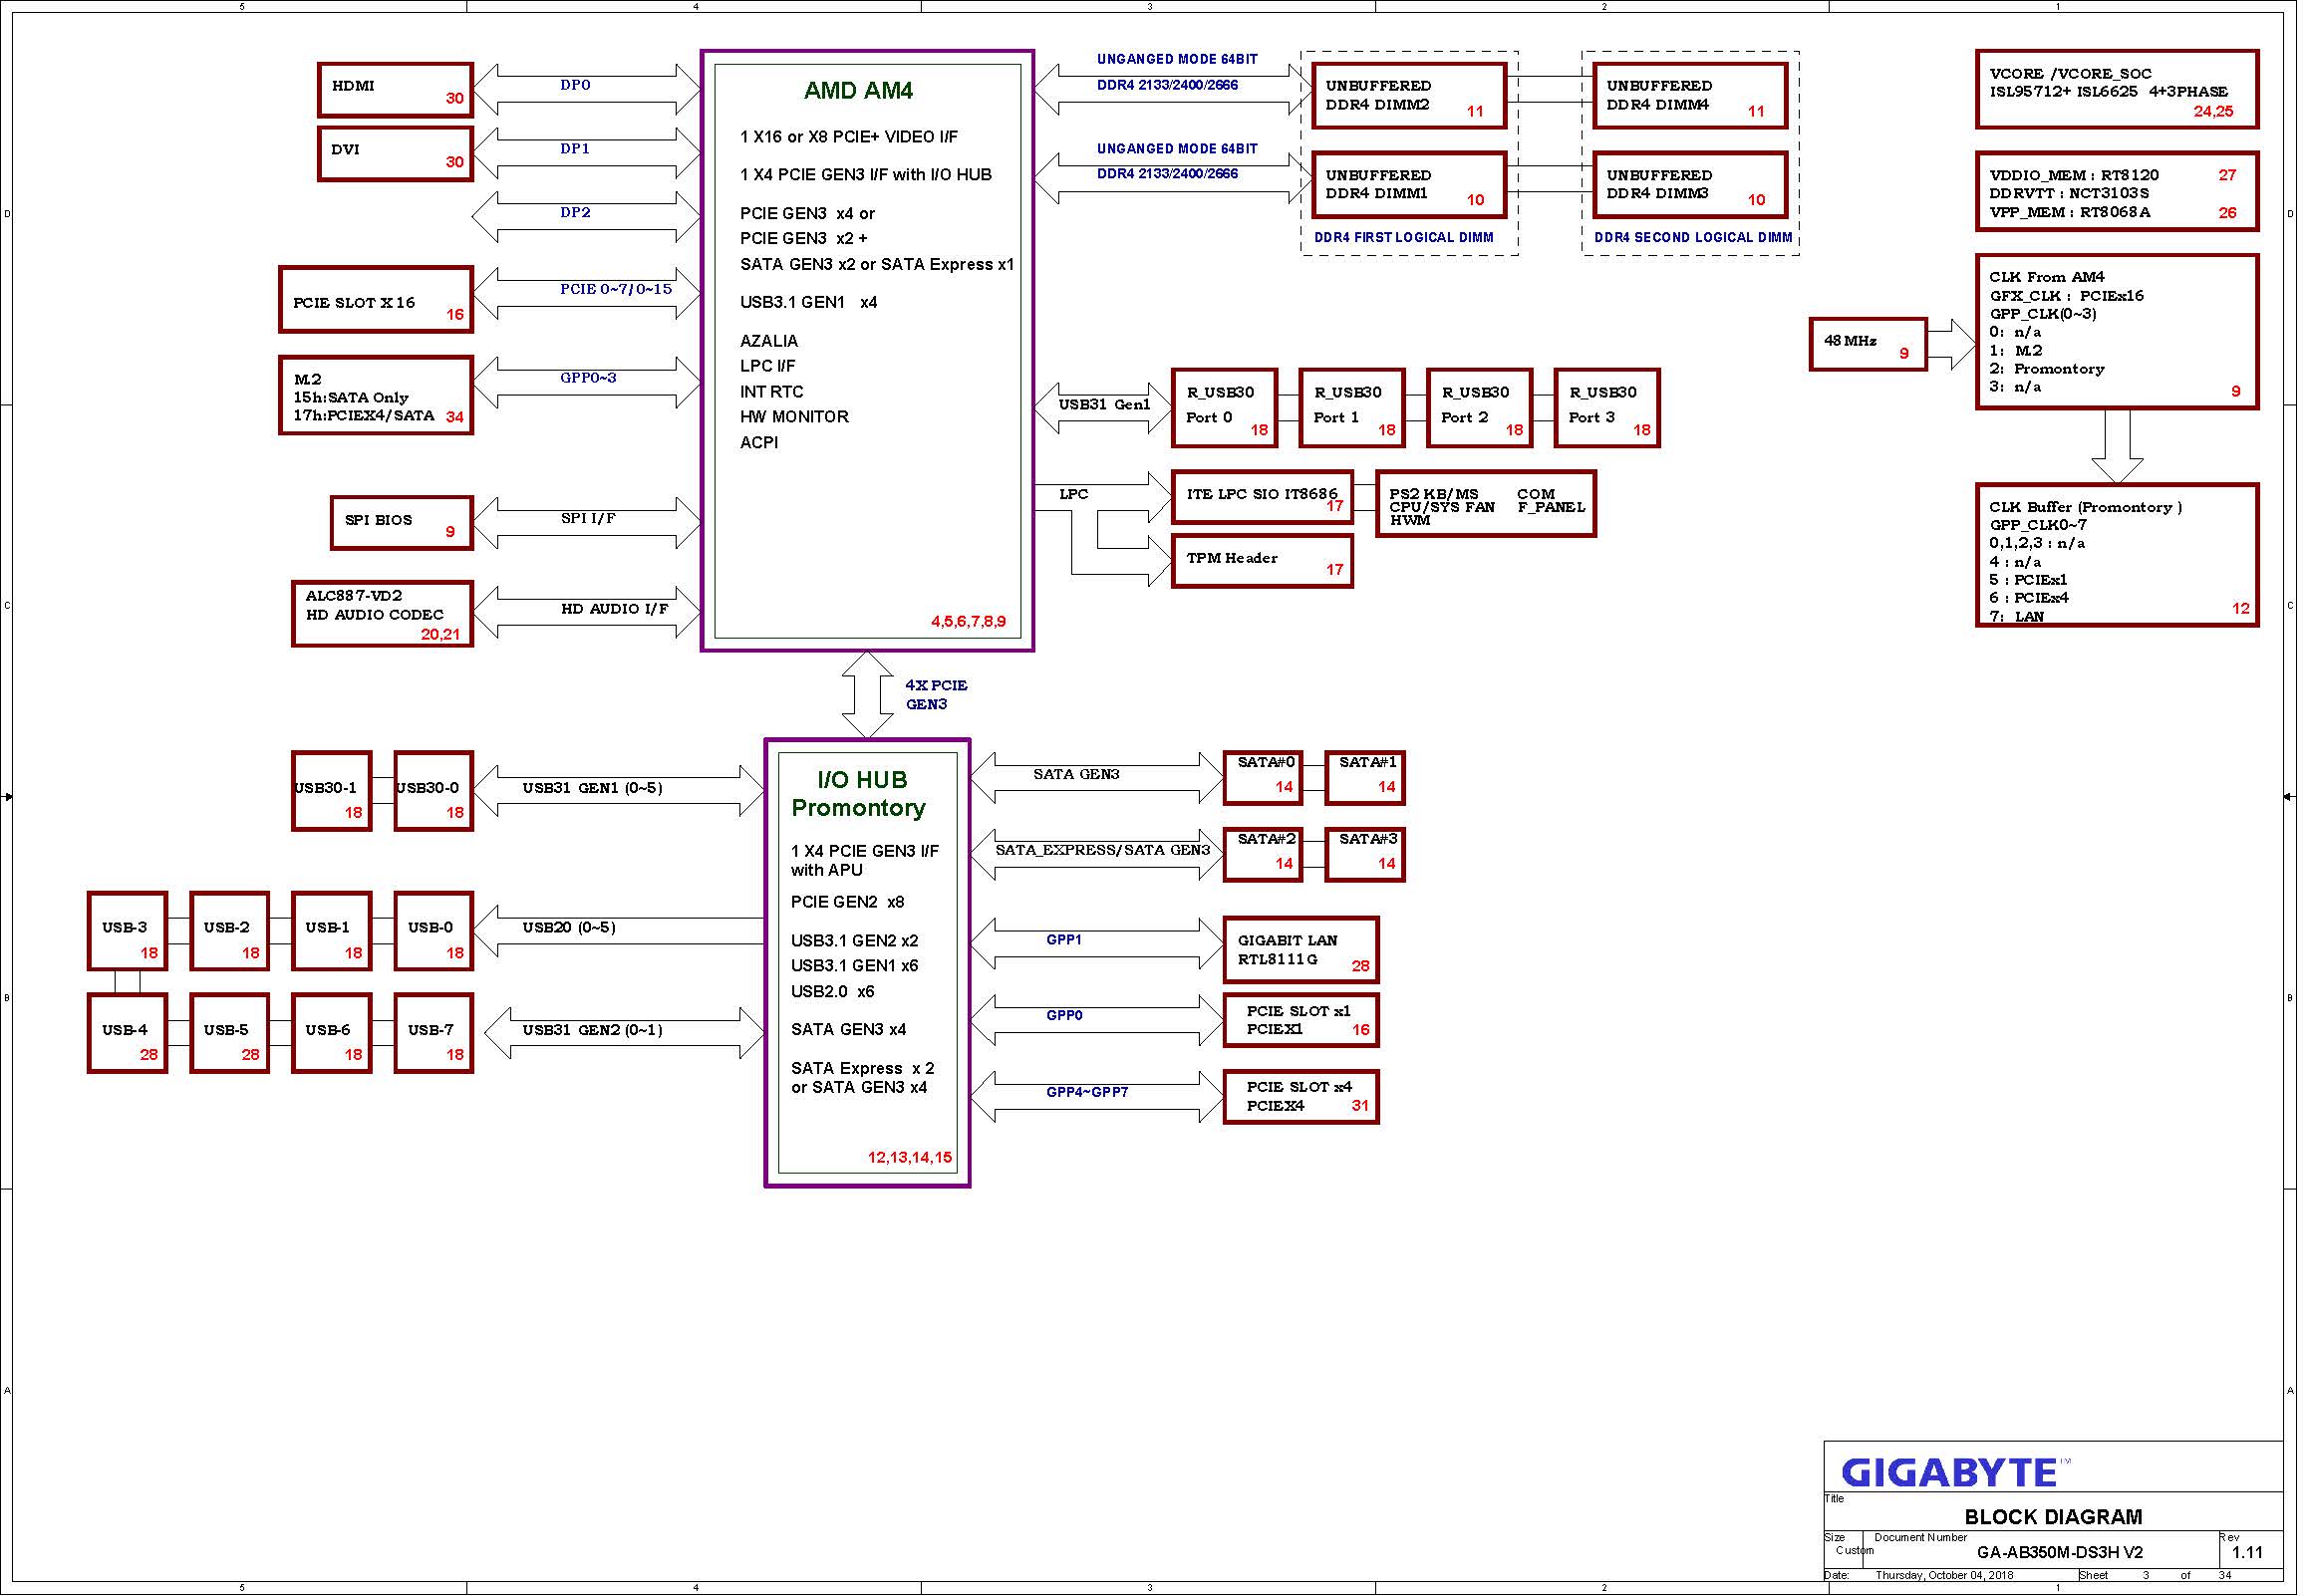Click the USB20 (0~5) arrow
Viewport: 2309px width, 1596px height.
620,931
